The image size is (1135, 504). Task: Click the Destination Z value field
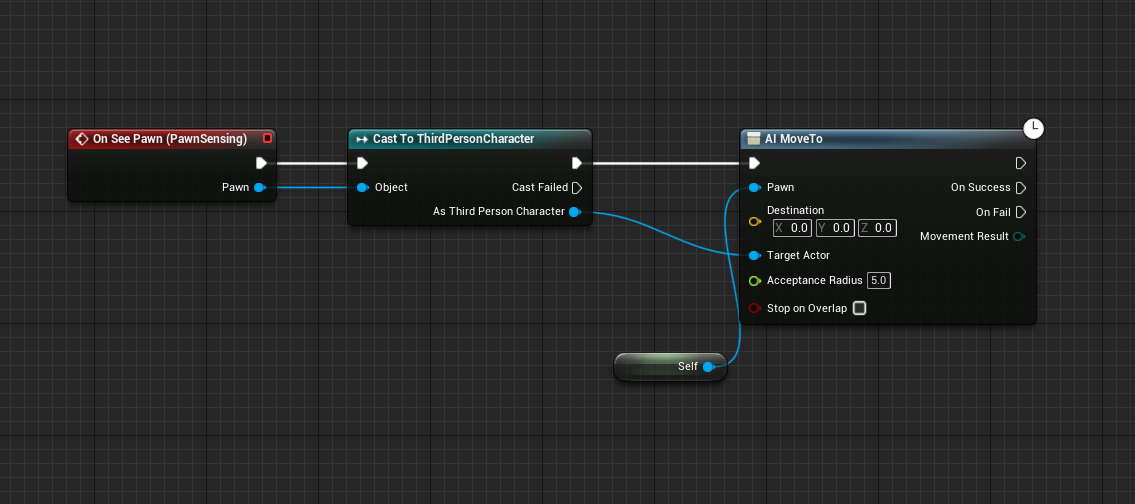point(877,228)
